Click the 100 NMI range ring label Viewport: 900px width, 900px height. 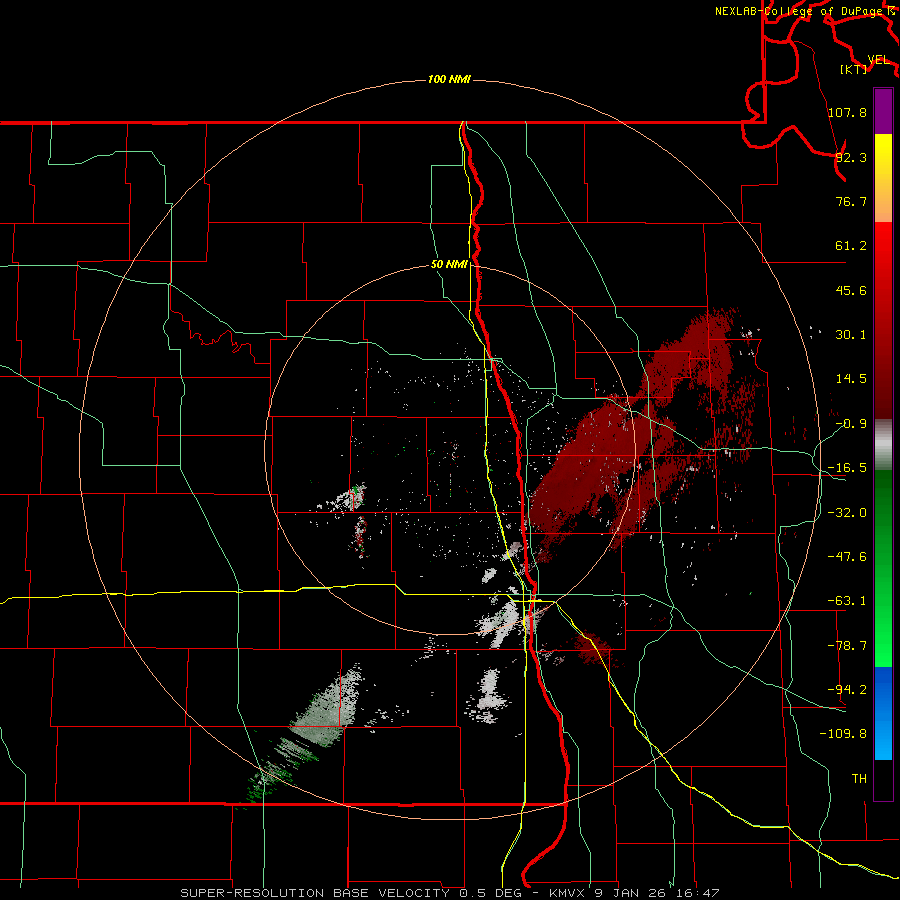click(x=449, y=79)
